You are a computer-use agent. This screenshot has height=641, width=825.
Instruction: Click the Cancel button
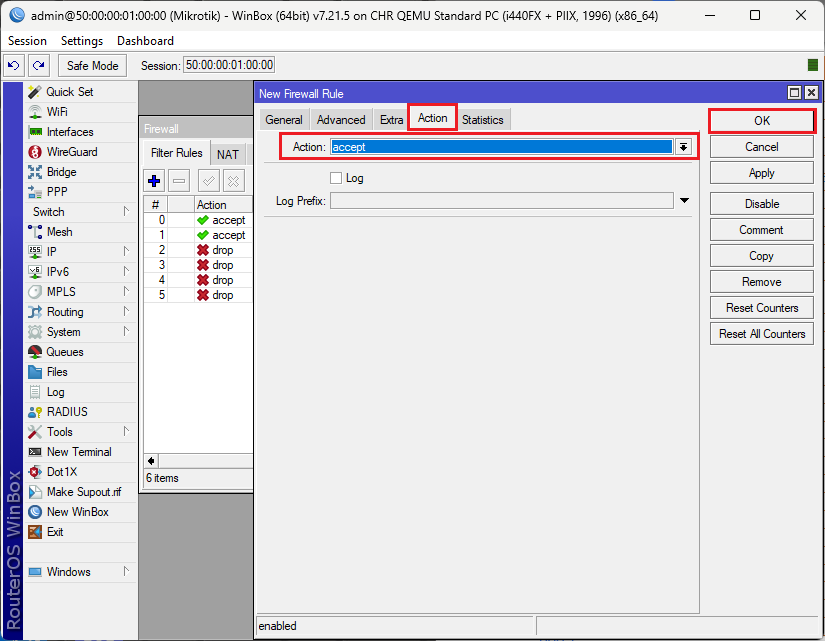[x=762, y=147]
